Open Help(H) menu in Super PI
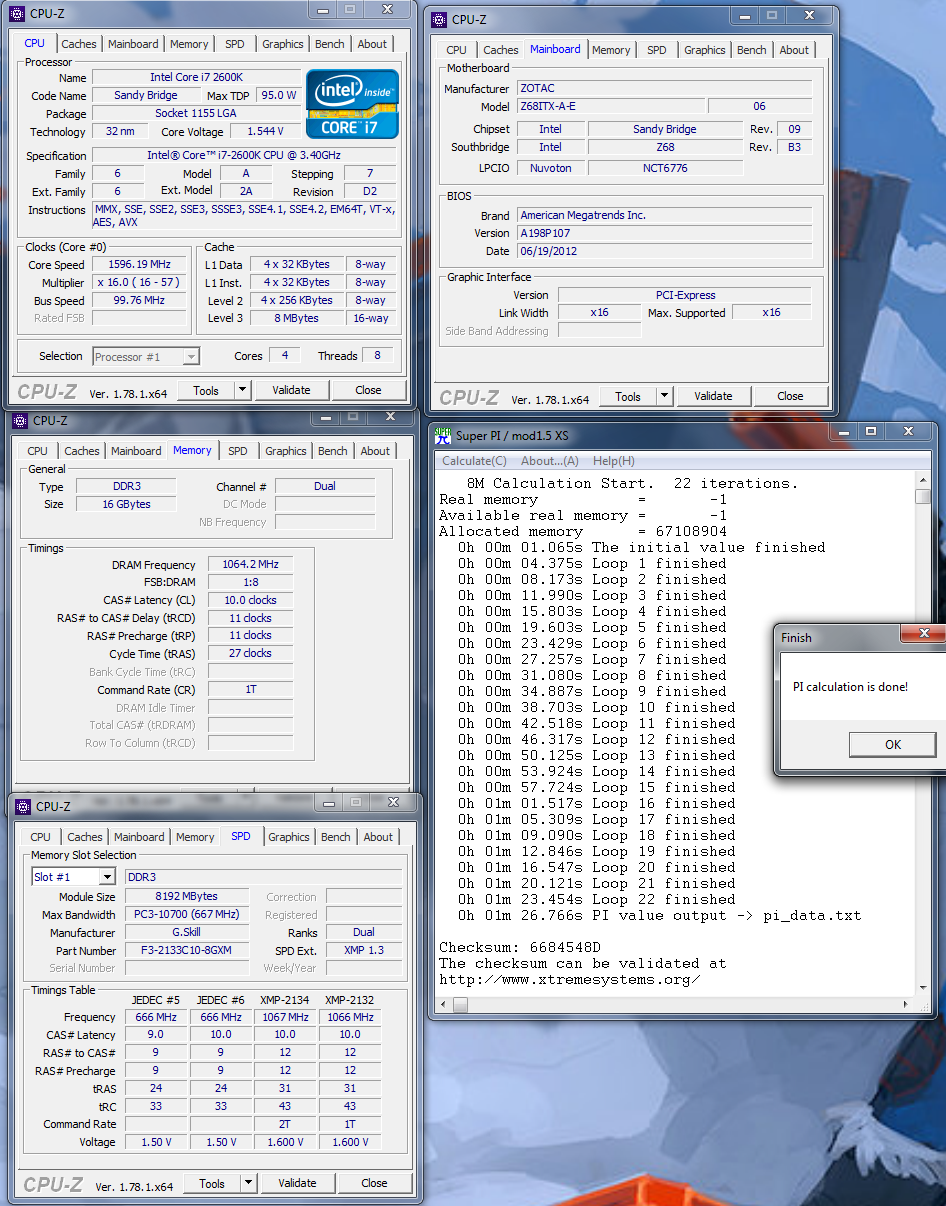Viewport: 946px width, 1206px height. [x=614, y=461]
